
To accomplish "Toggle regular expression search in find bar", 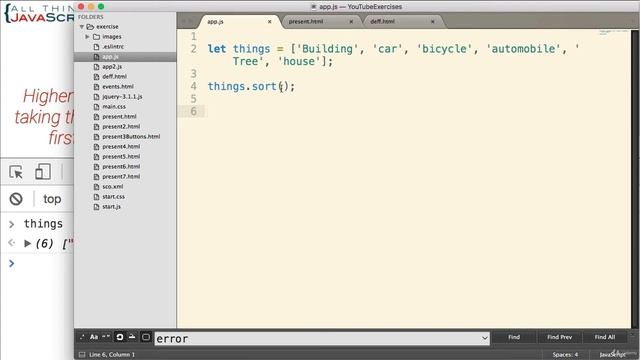I will 82,337.
